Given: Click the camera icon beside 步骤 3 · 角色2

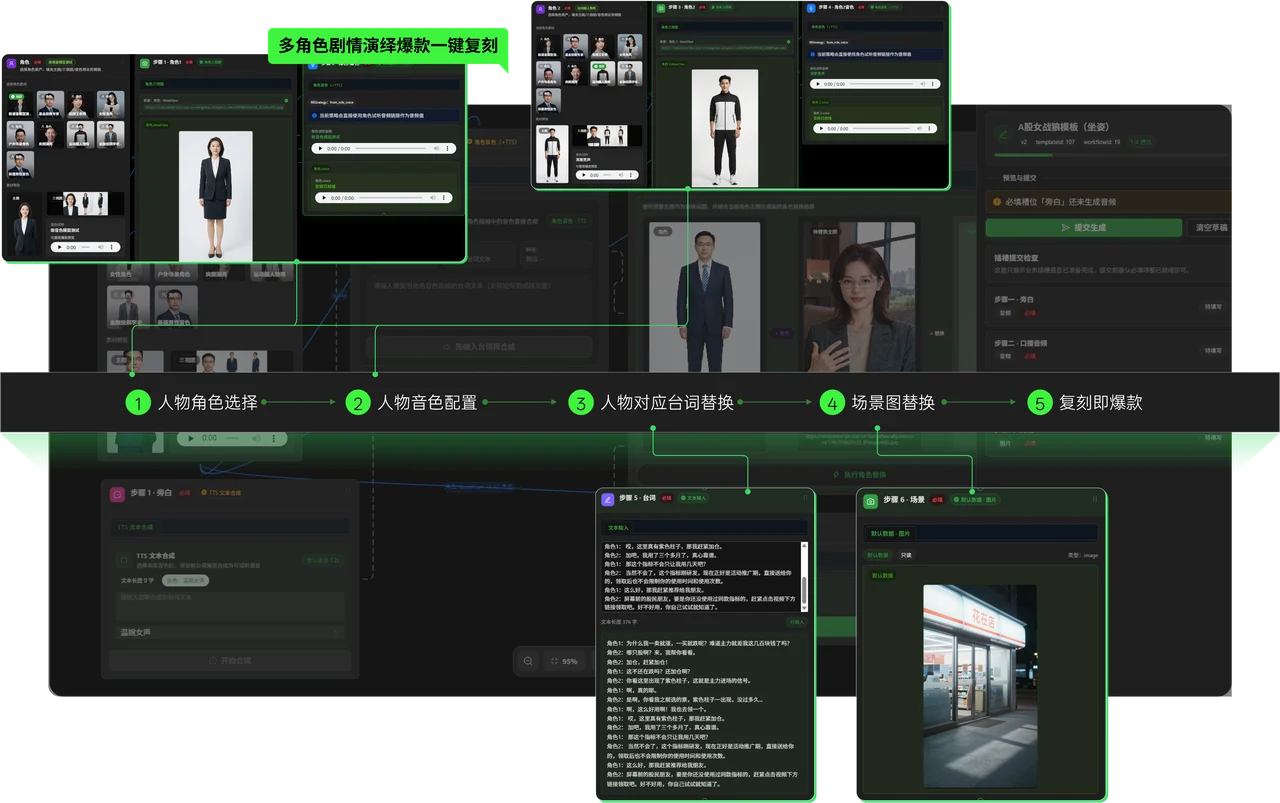Looking at the screenshot, I should (x=662, y=7).
